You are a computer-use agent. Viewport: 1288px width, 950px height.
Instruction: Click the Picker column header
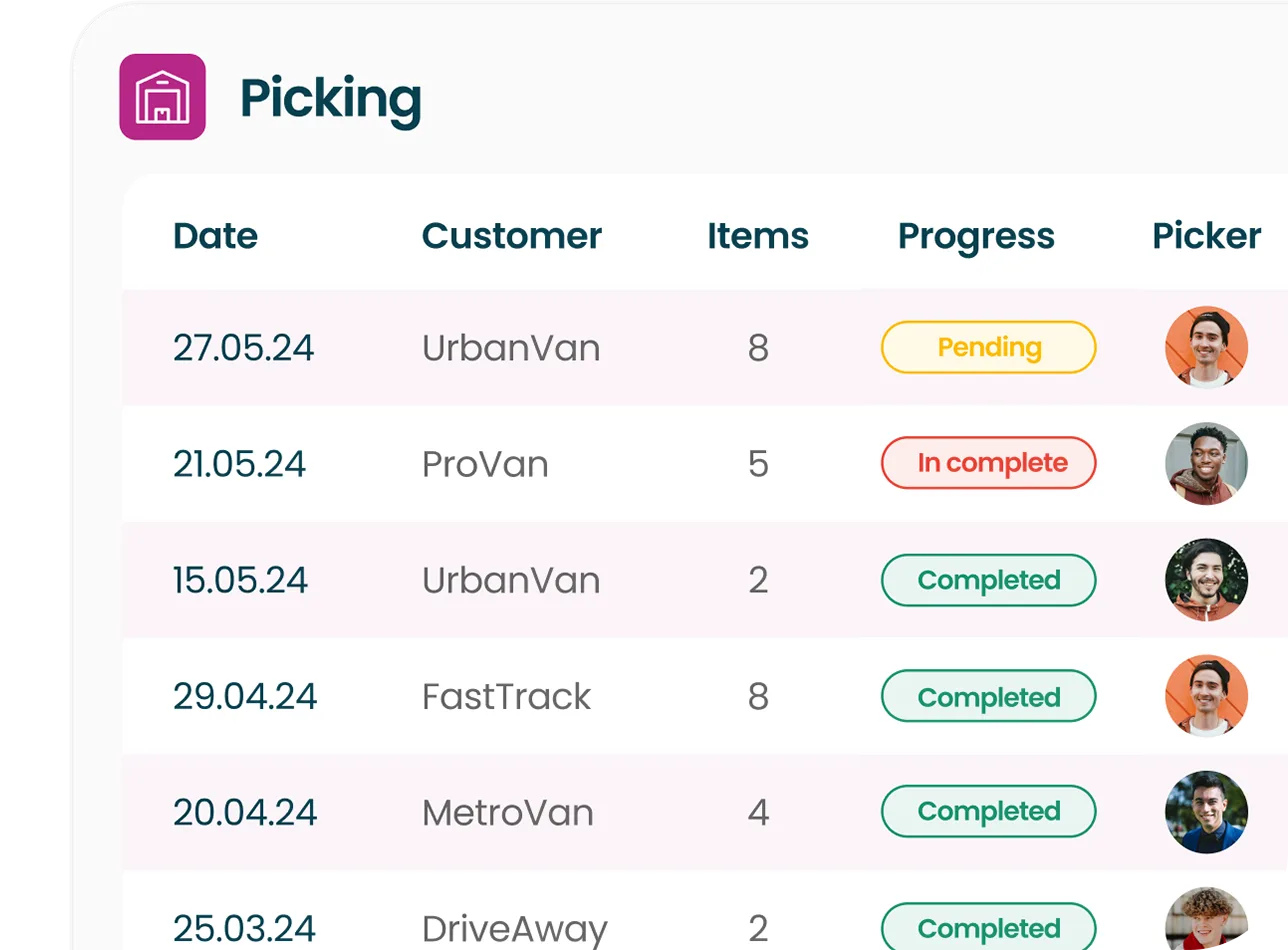coord(1207,236)
